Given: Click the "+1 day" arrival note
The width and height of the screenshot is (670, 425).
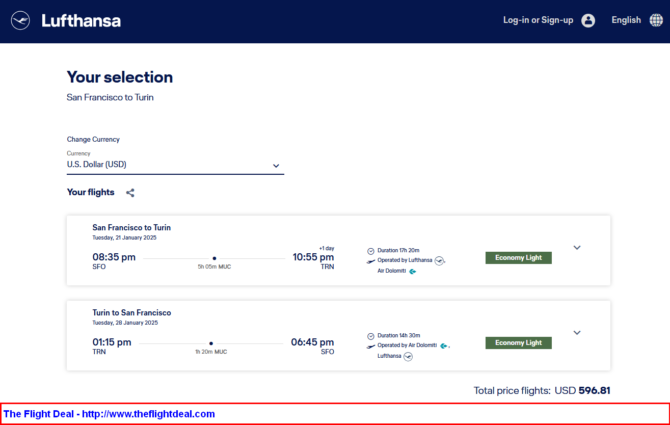Looking at the screenshot, I should pyautogui.click(x=327, y=248).
